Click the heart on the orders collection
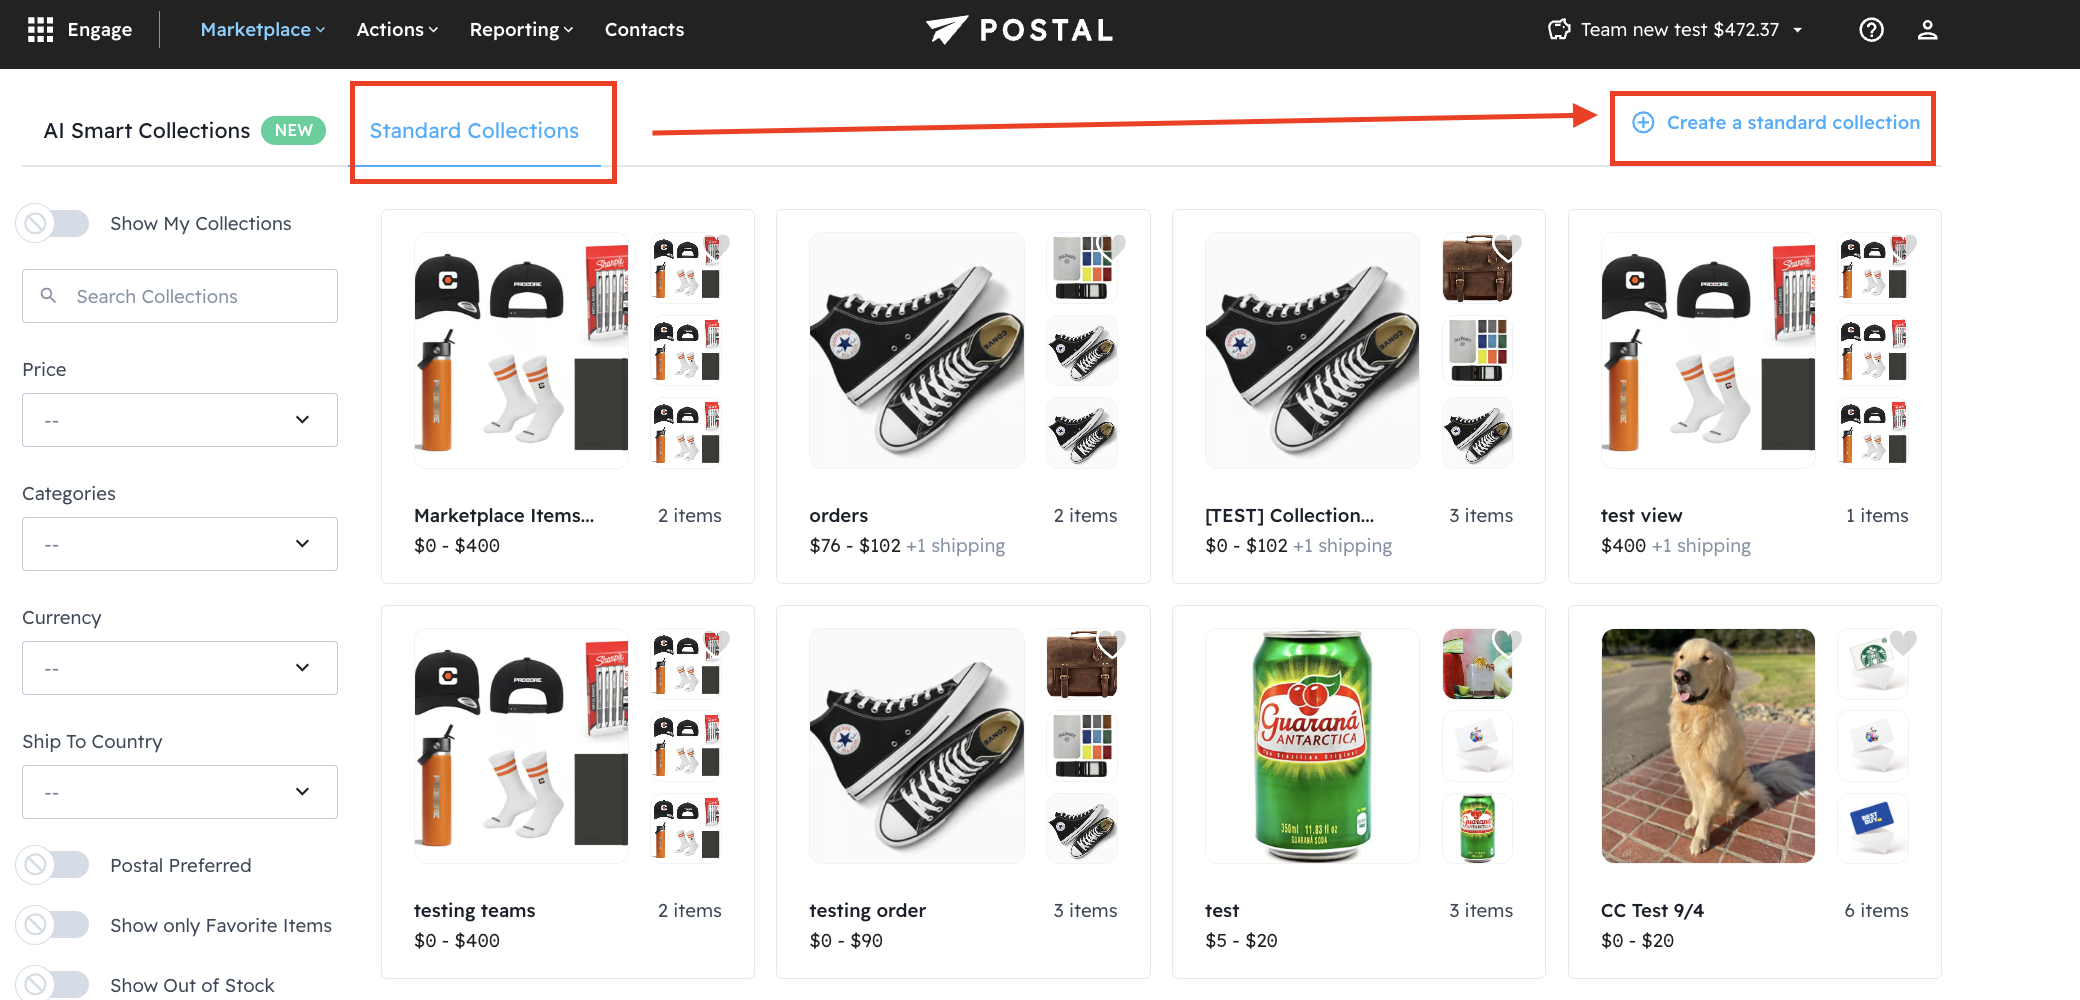 pos(1113,245)
